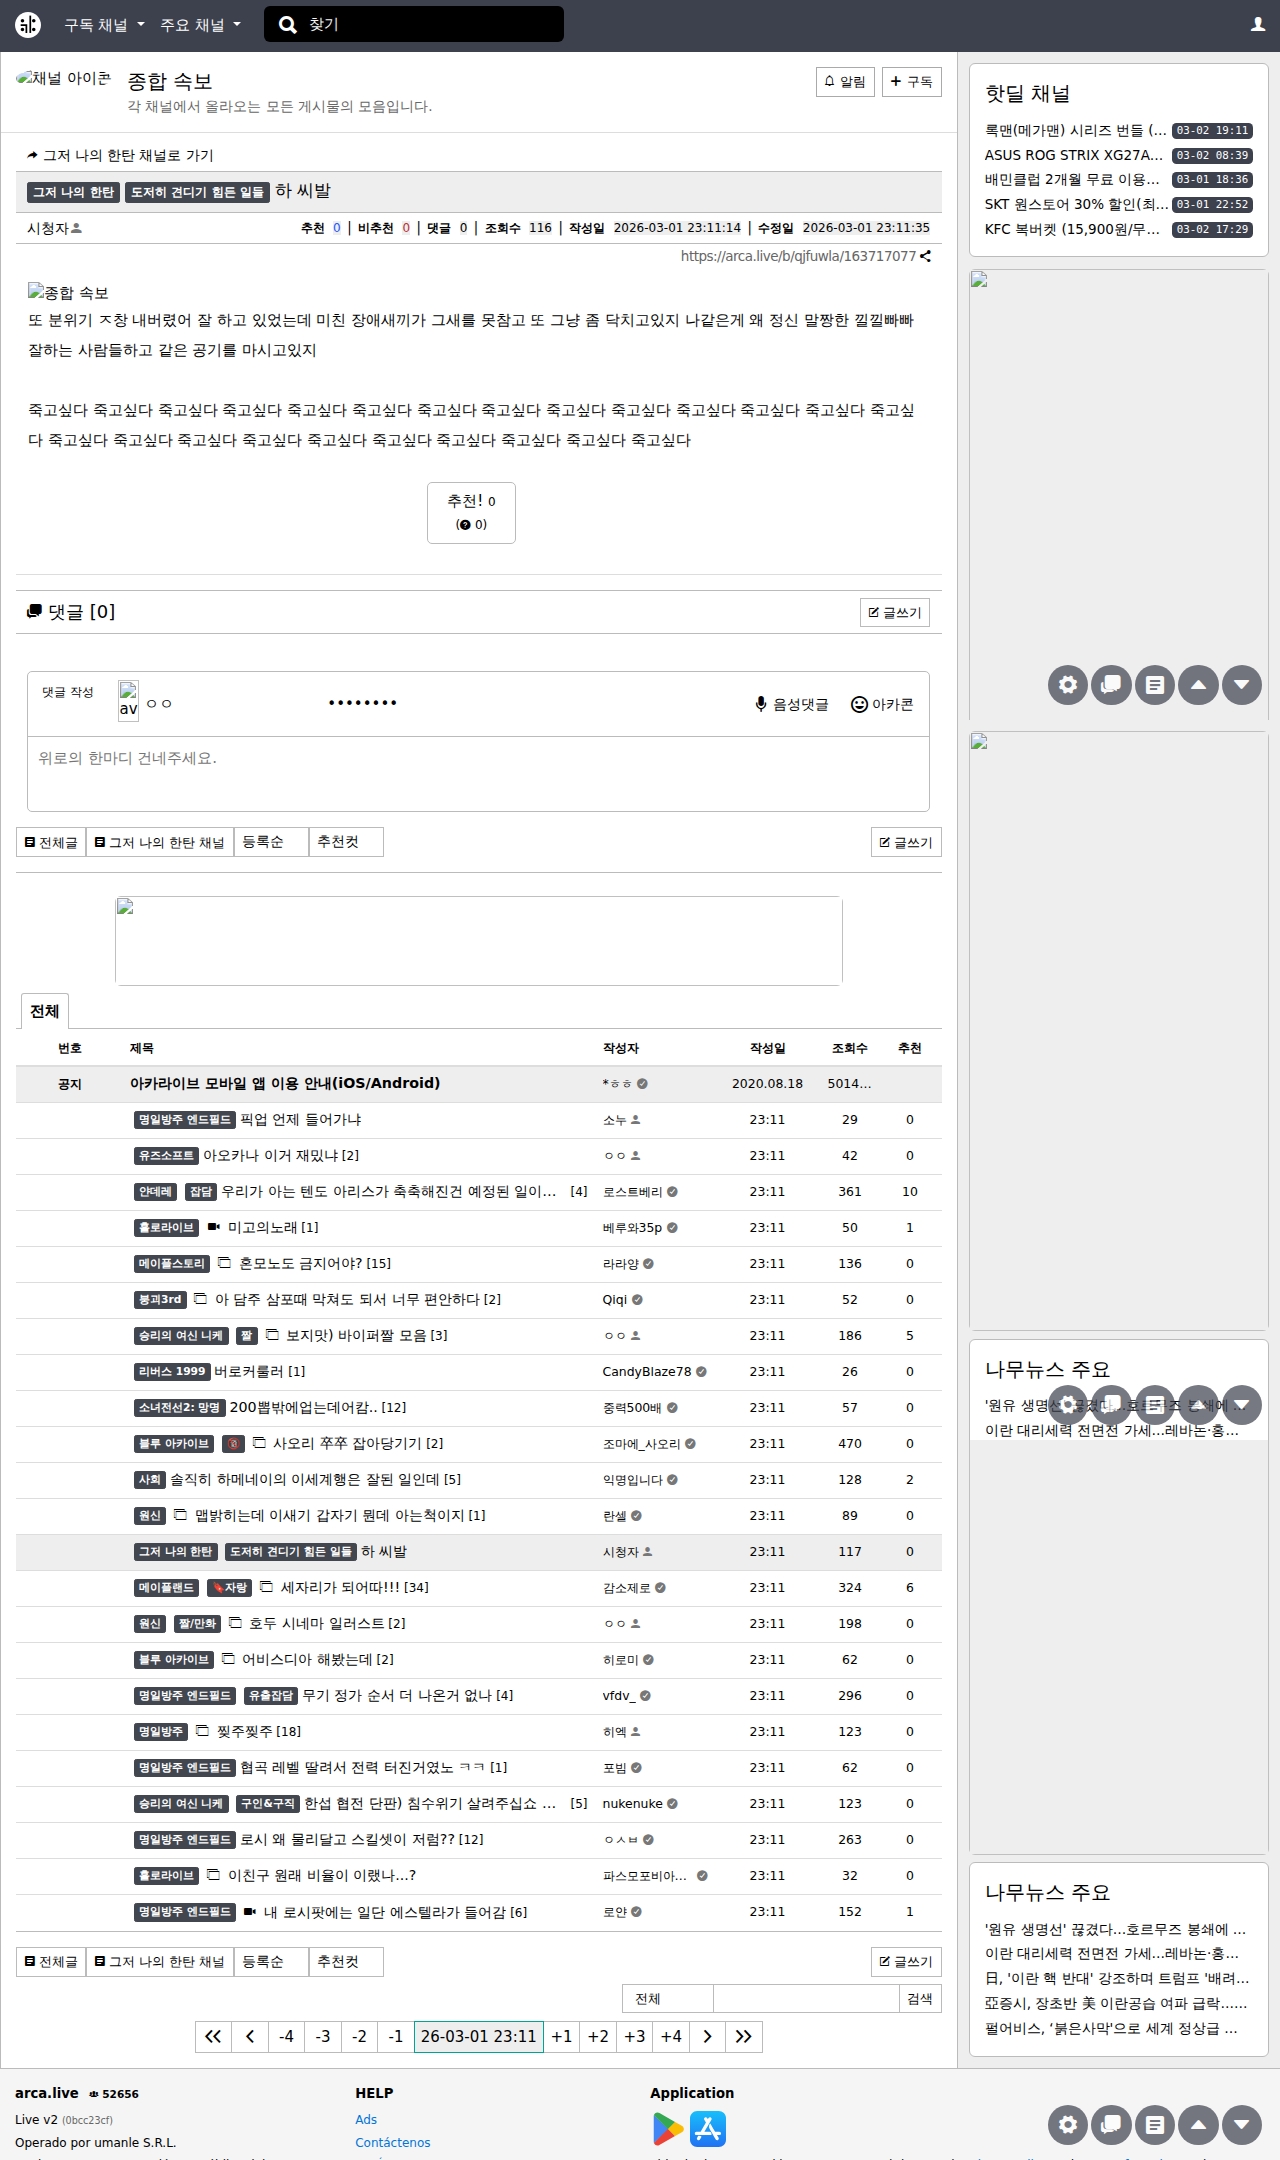1280x2160 pixels.
Task: Open hot deal KFC 복버킷
Action: tap(1072, 229)
